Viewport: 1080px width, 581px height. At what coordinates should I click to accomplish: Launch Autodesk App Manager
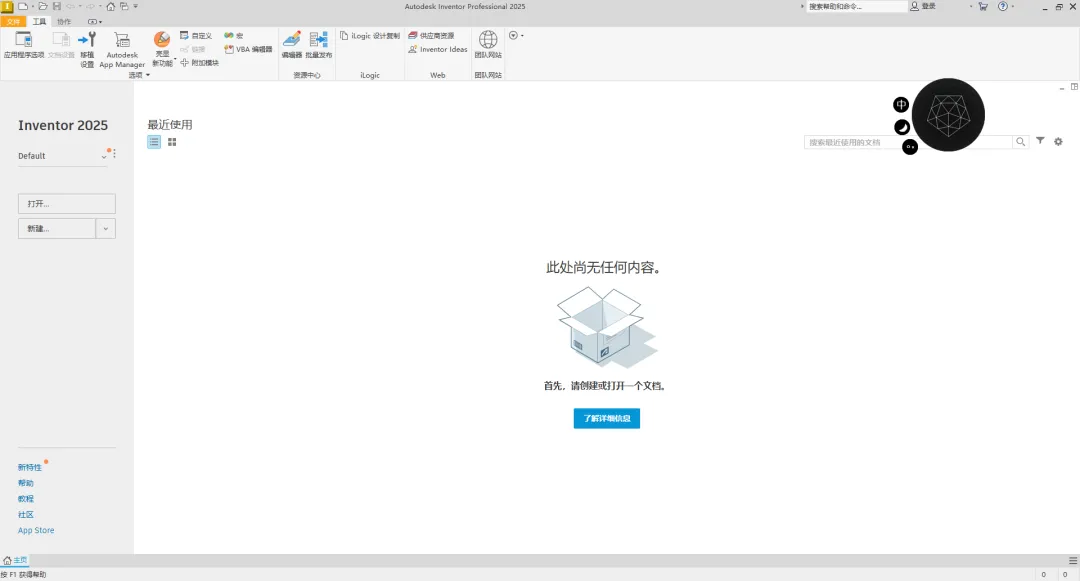pyautogui.click(x=122, y=50)
